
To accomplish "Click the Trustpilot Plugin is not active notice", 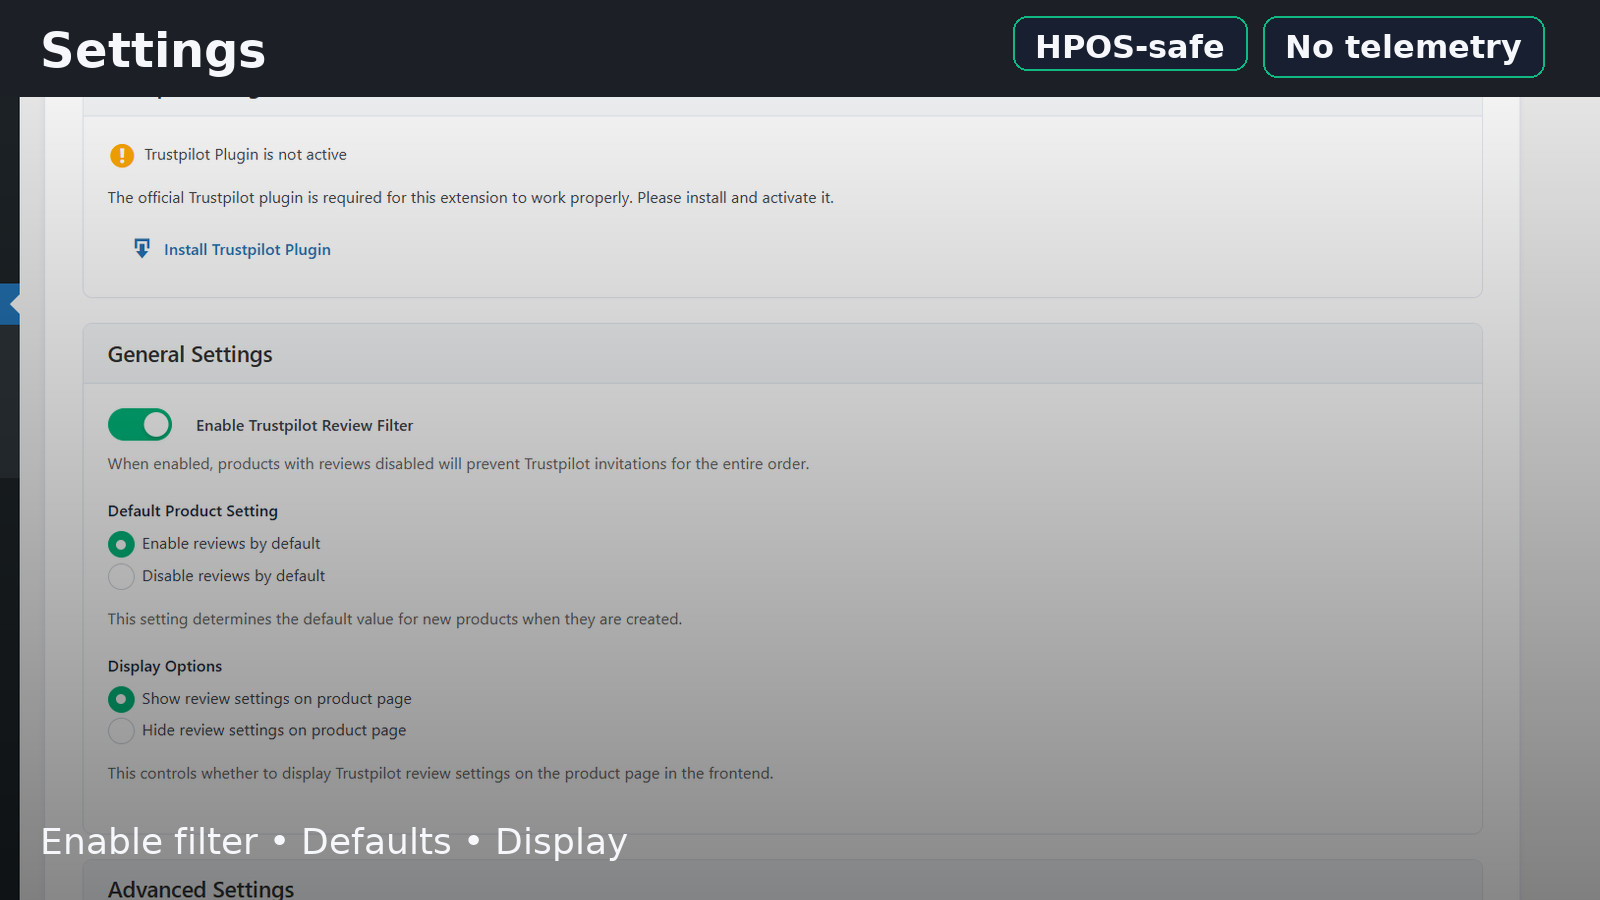I will (245, 155).
